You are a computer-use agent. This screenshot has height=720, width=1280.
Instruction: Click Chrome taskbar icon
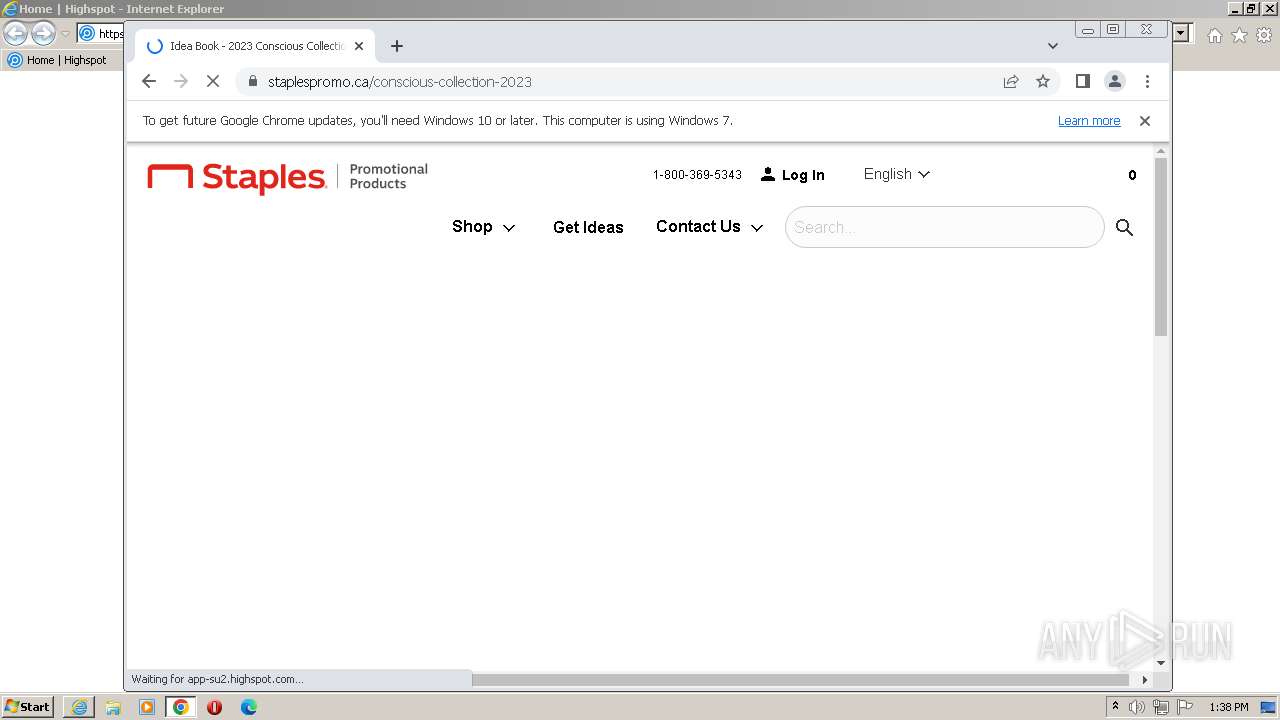pos(181,707)
